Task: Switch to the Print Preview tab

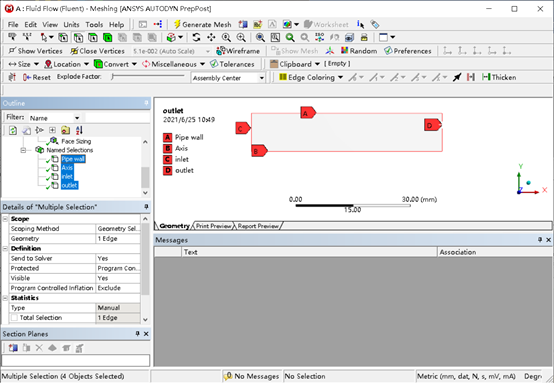Action: click(x=214, y=226)
